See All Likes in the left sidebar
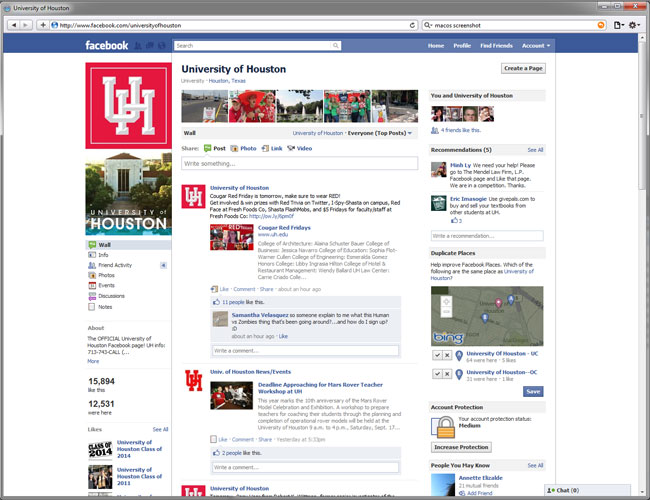Viewport: 650px width, 500px height. pos(160,430)
